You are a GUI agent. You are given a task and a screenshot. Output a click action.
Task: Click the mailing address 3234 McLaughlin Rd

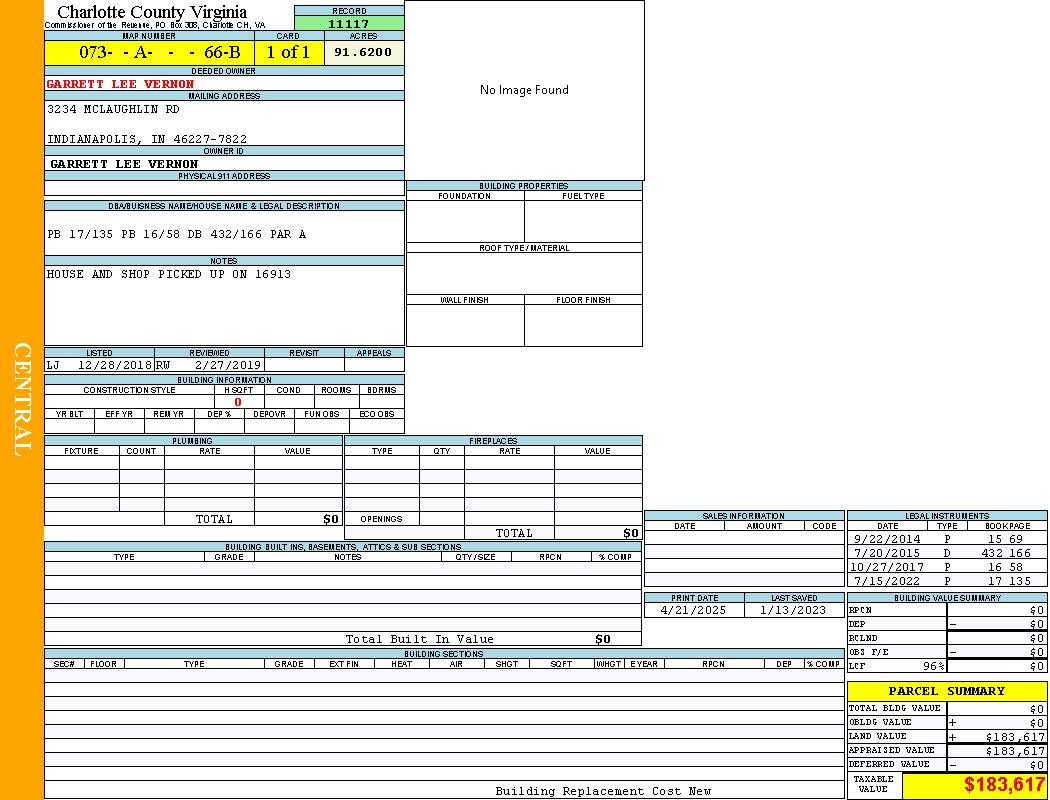click(113, 109)
